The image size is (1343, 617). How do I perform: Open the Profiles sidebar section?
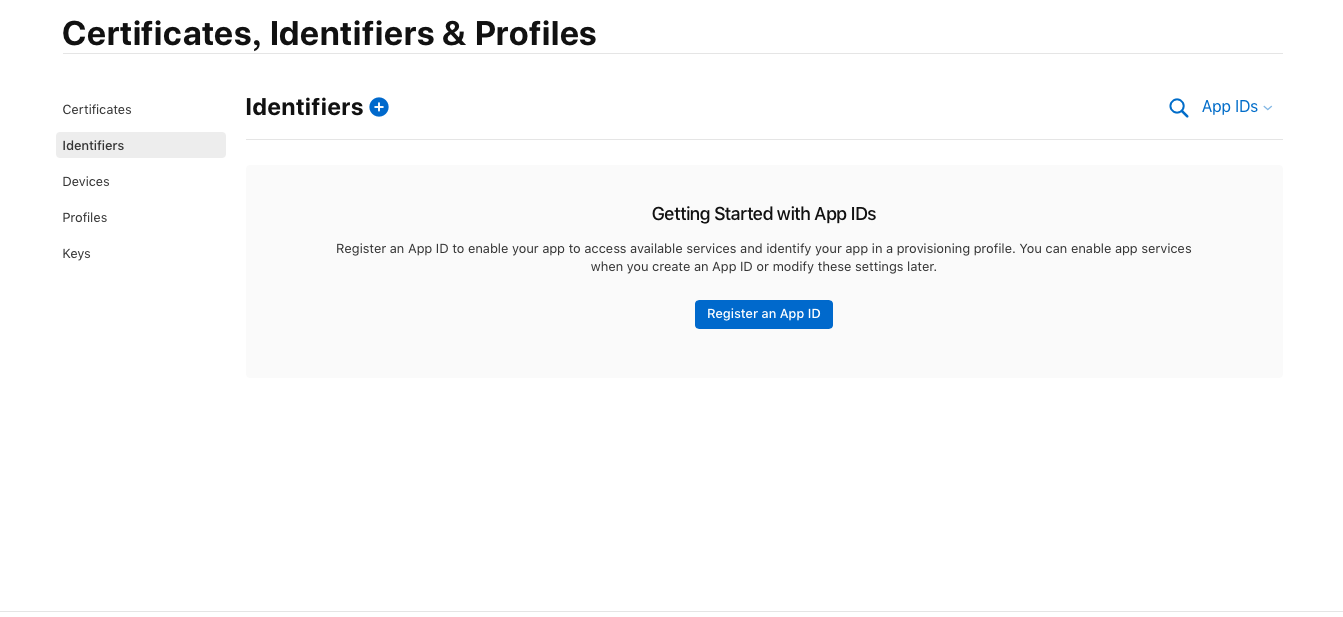coord(85,217)
